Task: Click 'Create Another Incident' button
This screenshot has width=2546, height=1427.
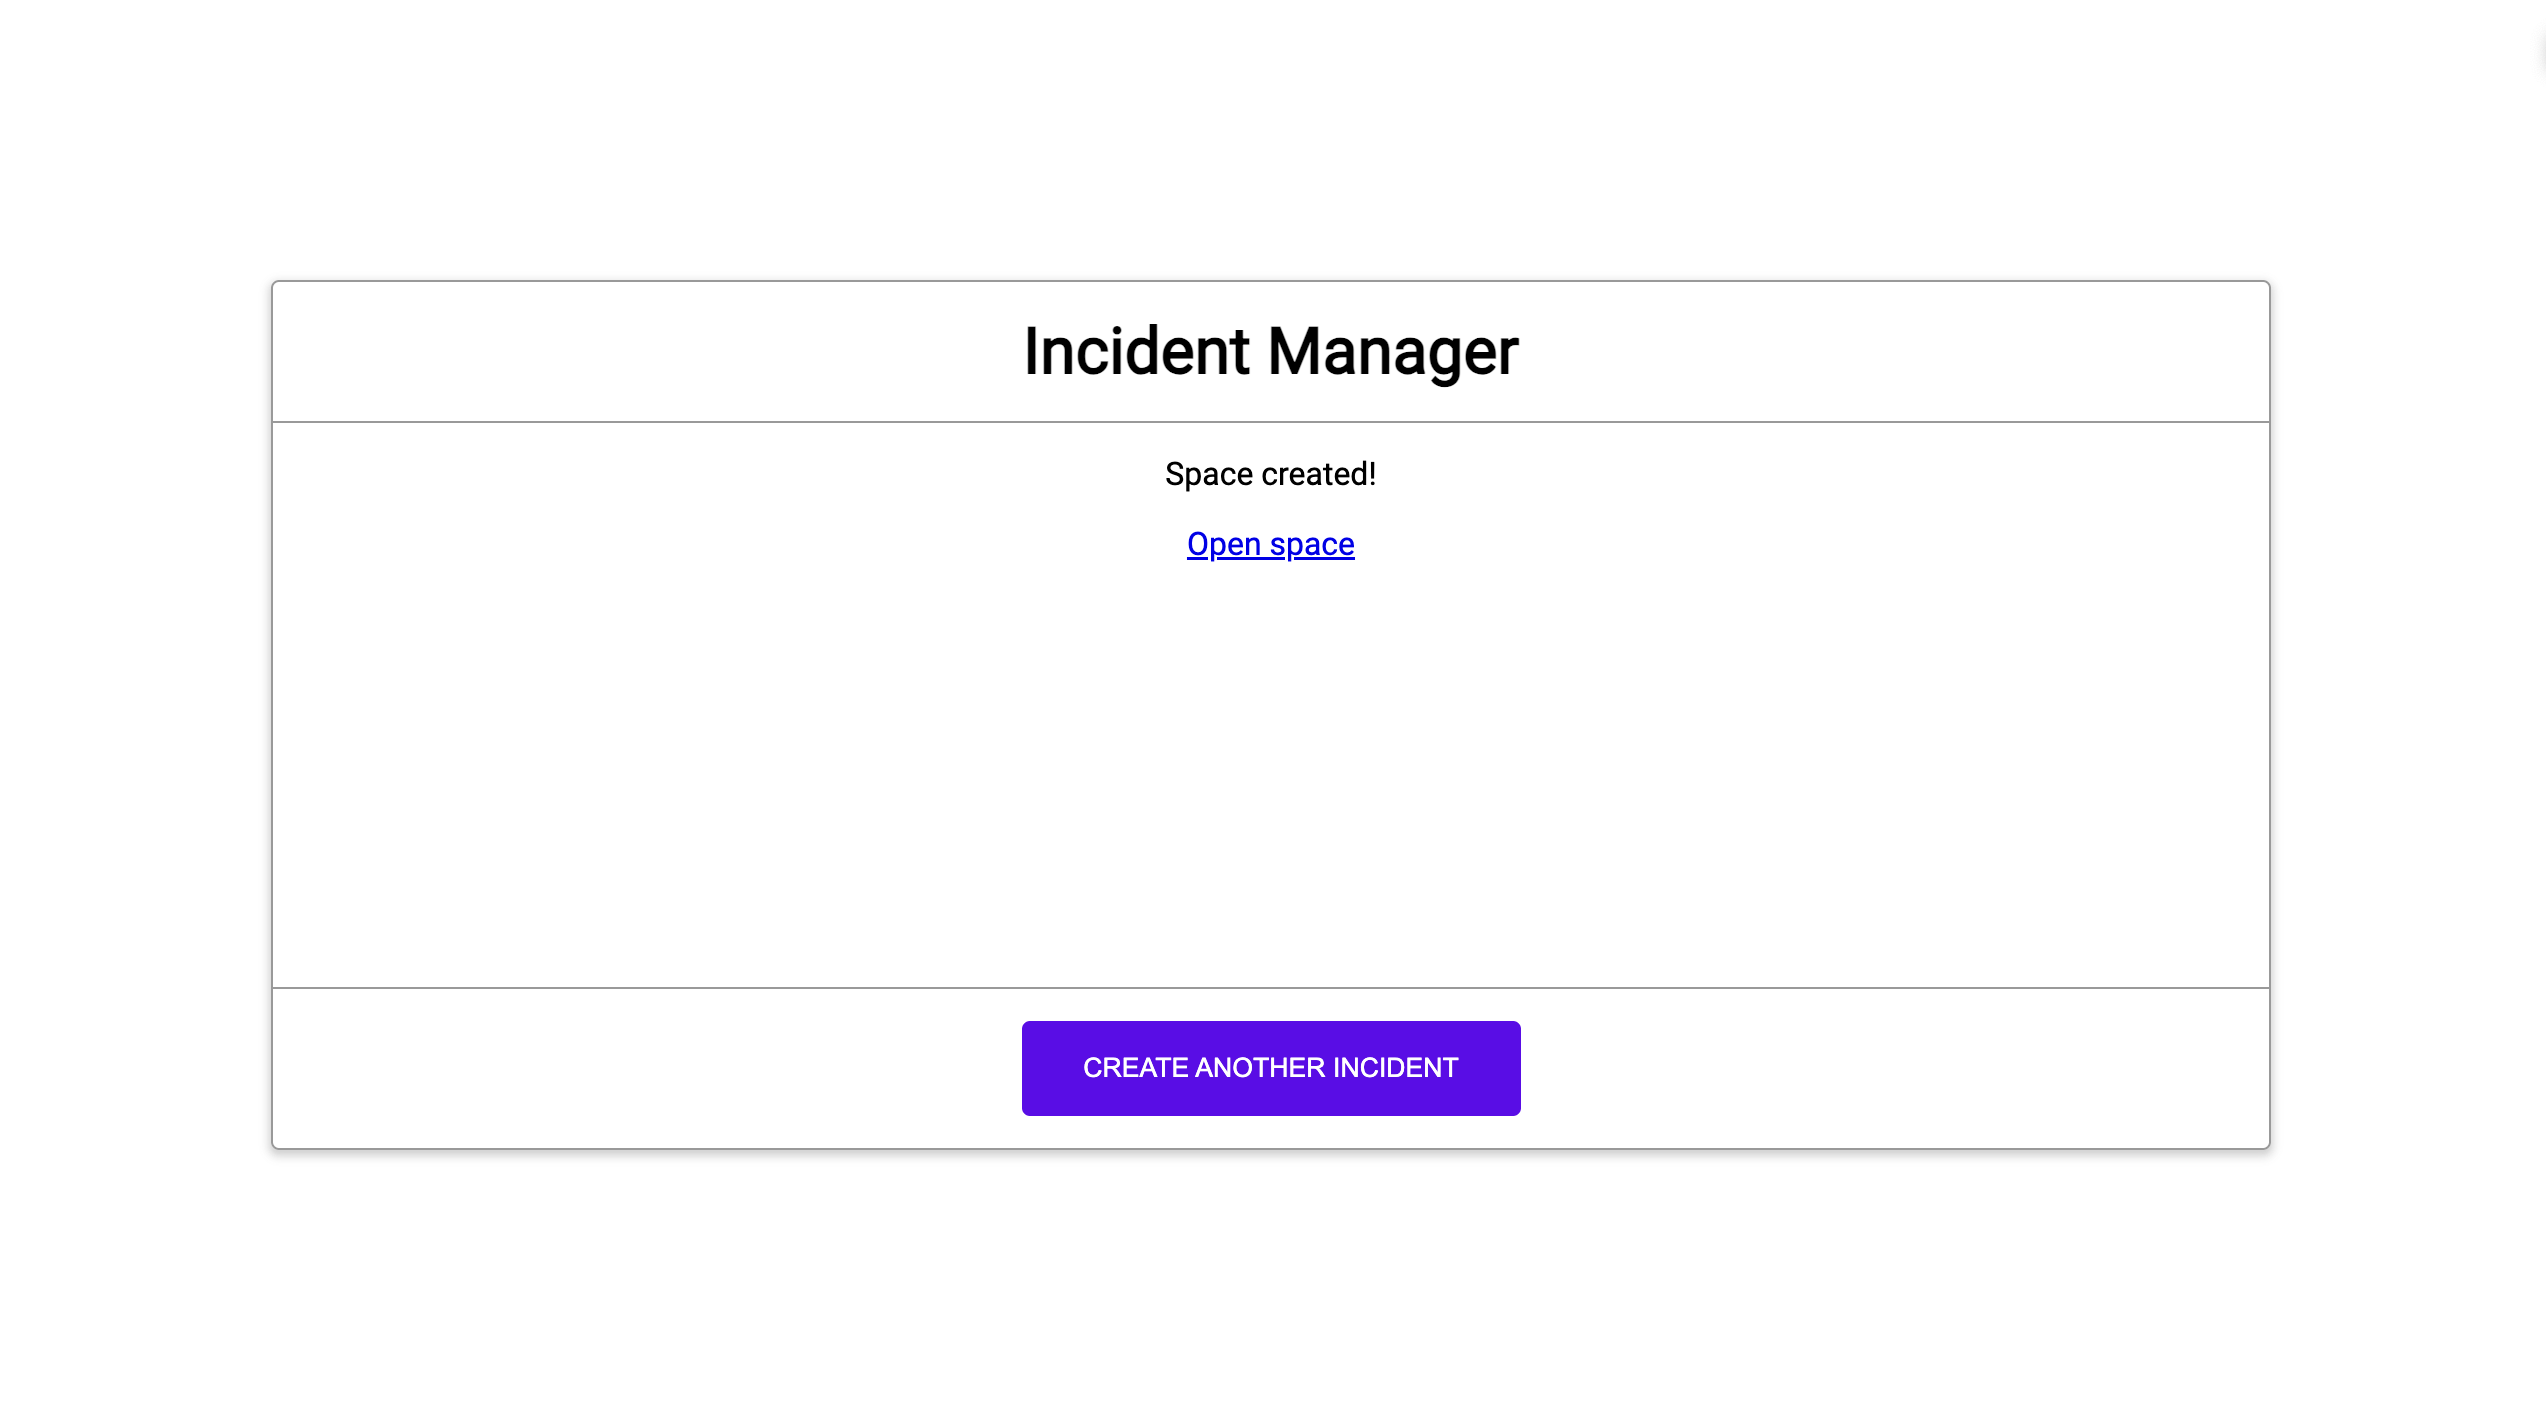Action: tap(1271, 1067)
